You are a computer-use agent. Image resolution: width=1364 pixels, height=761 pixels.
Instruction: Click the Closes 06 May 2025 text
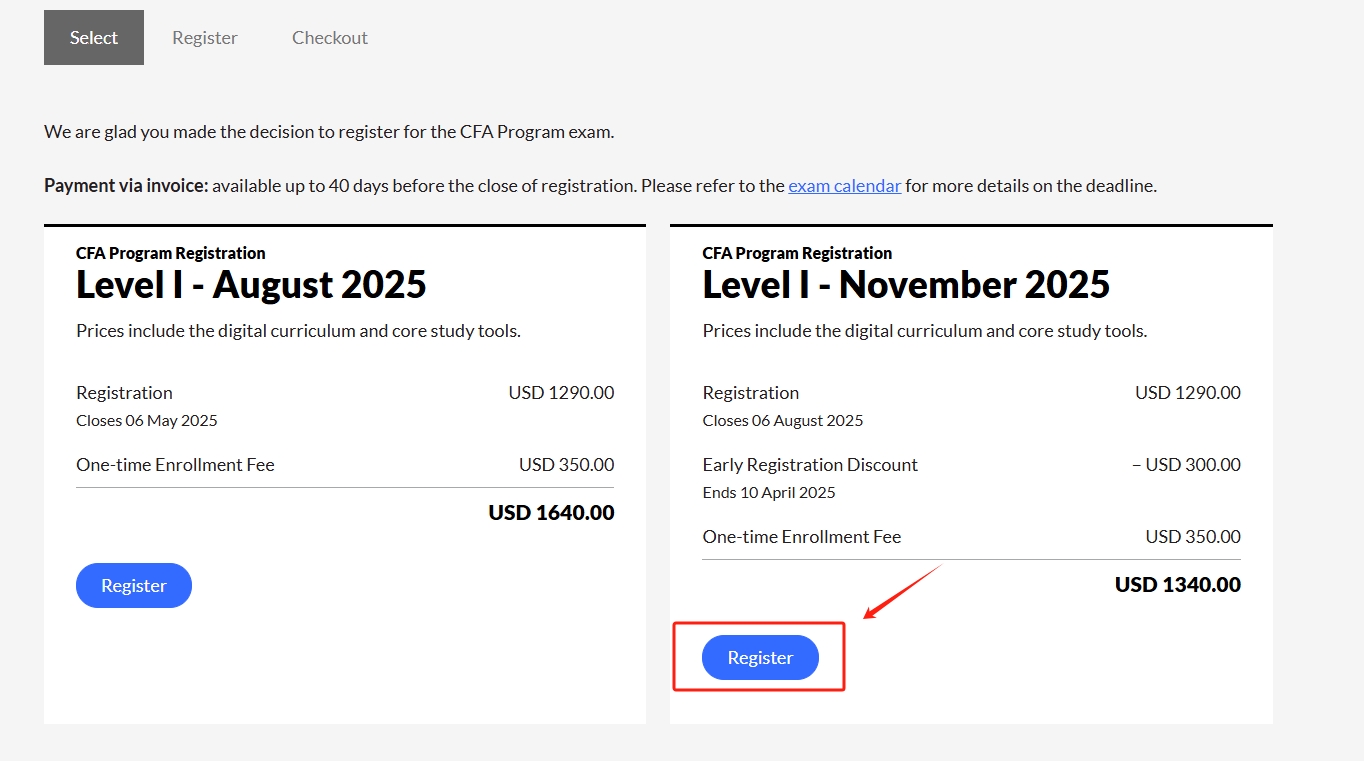click(x=147, y=421)
